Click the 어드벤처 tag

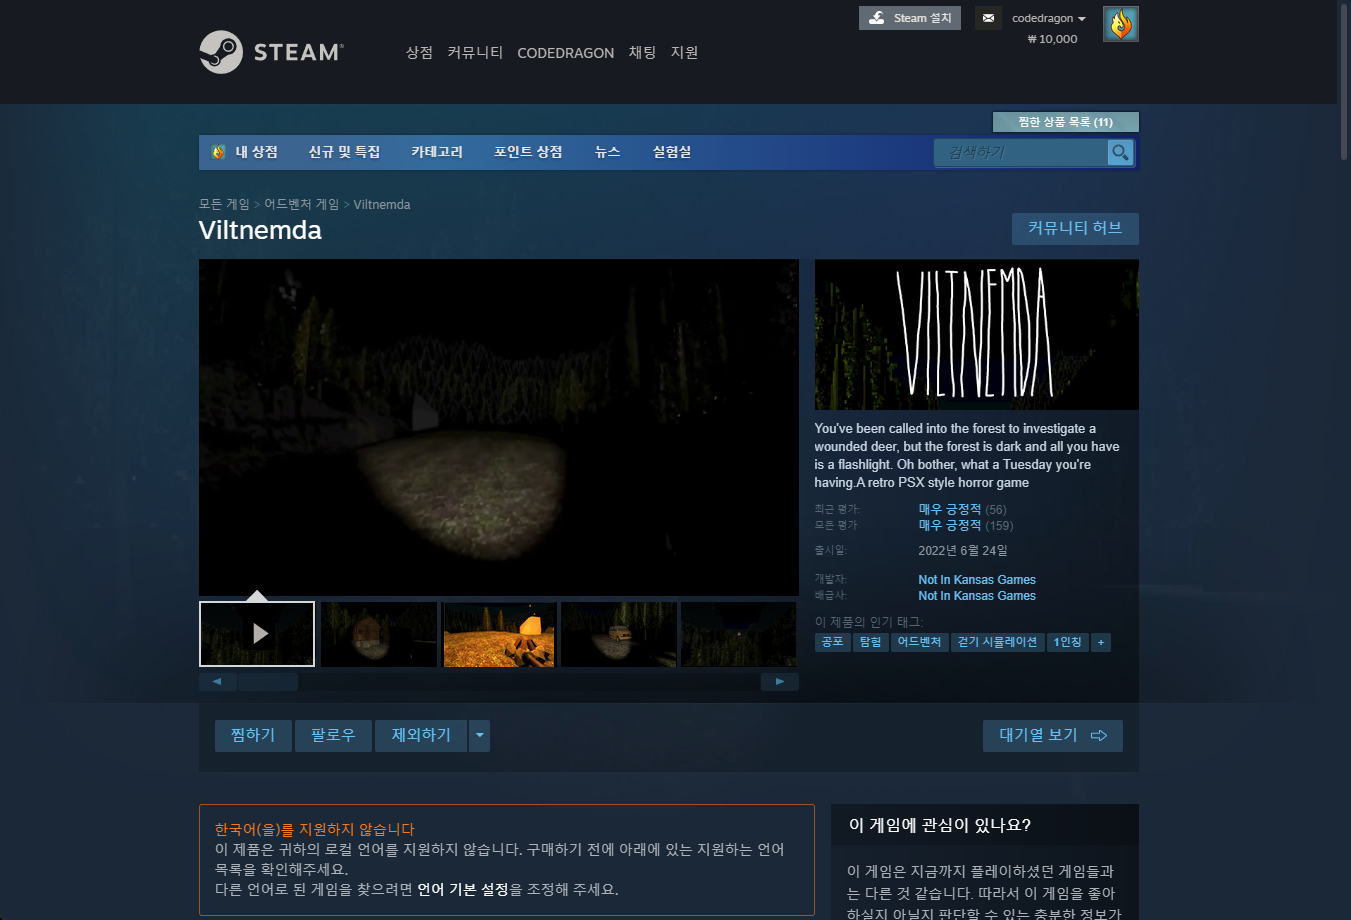[919, 642]
